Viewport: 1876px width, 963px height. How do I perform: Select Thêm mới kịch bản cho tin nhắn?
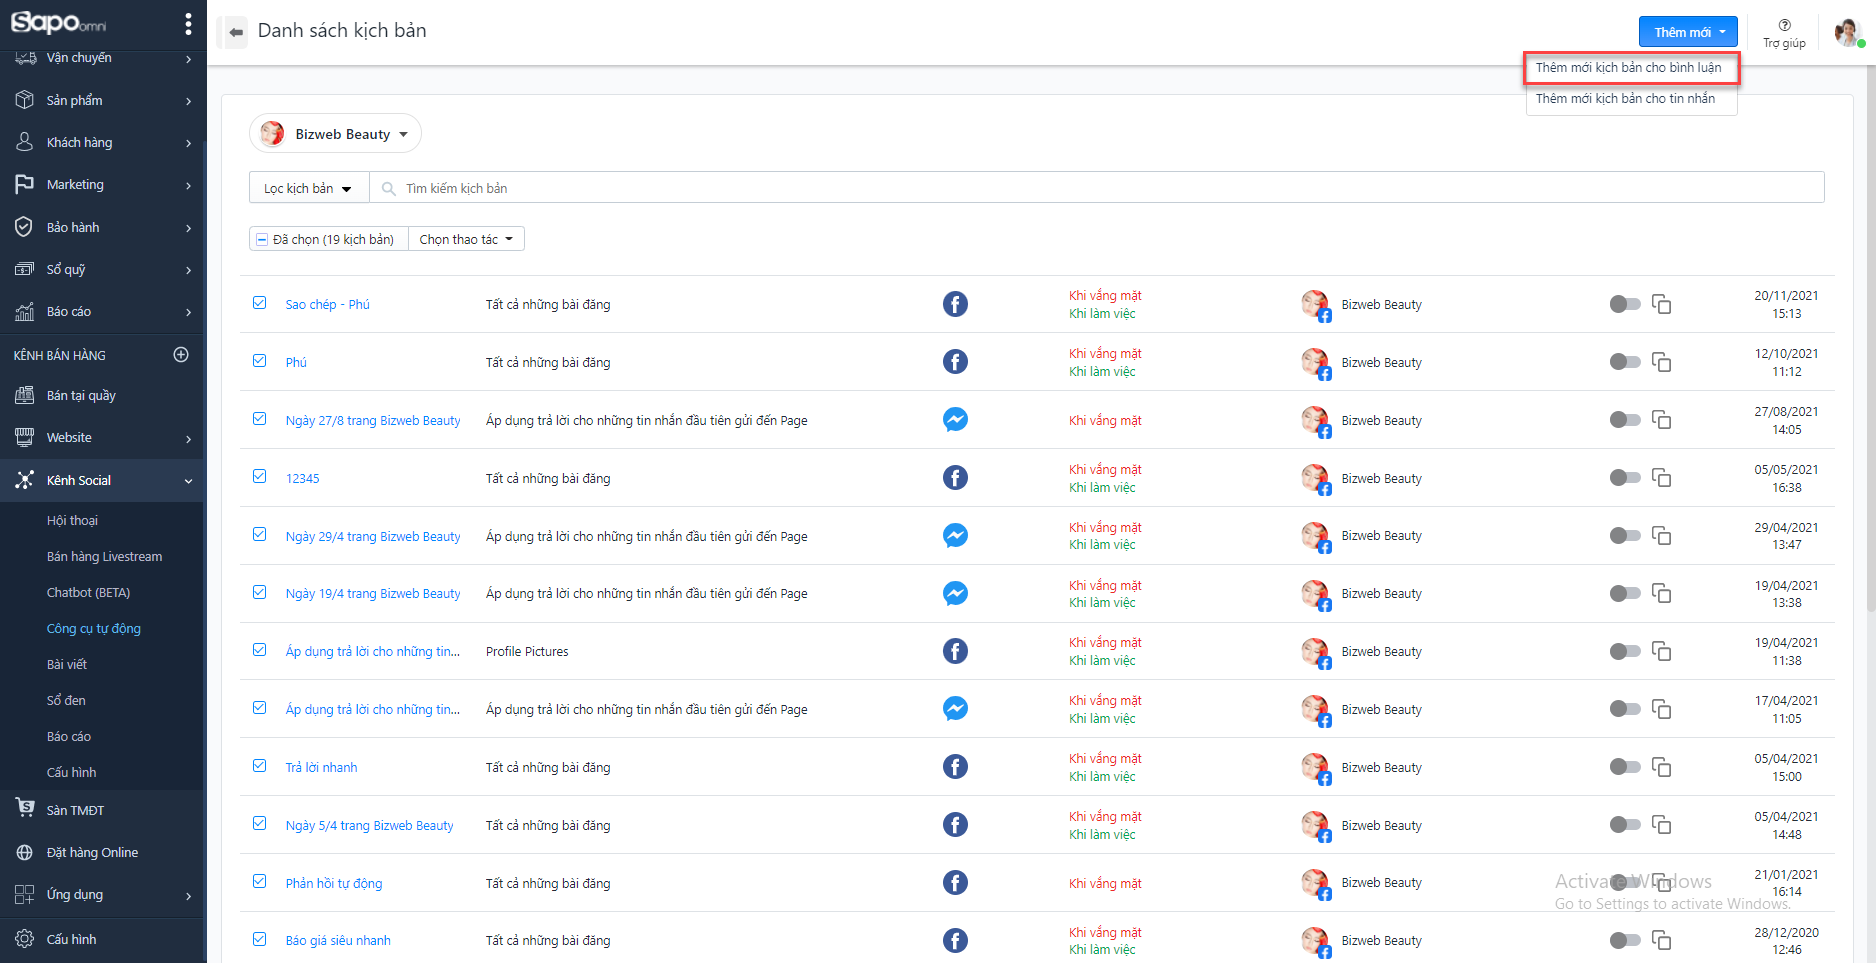pos(1625,99)
